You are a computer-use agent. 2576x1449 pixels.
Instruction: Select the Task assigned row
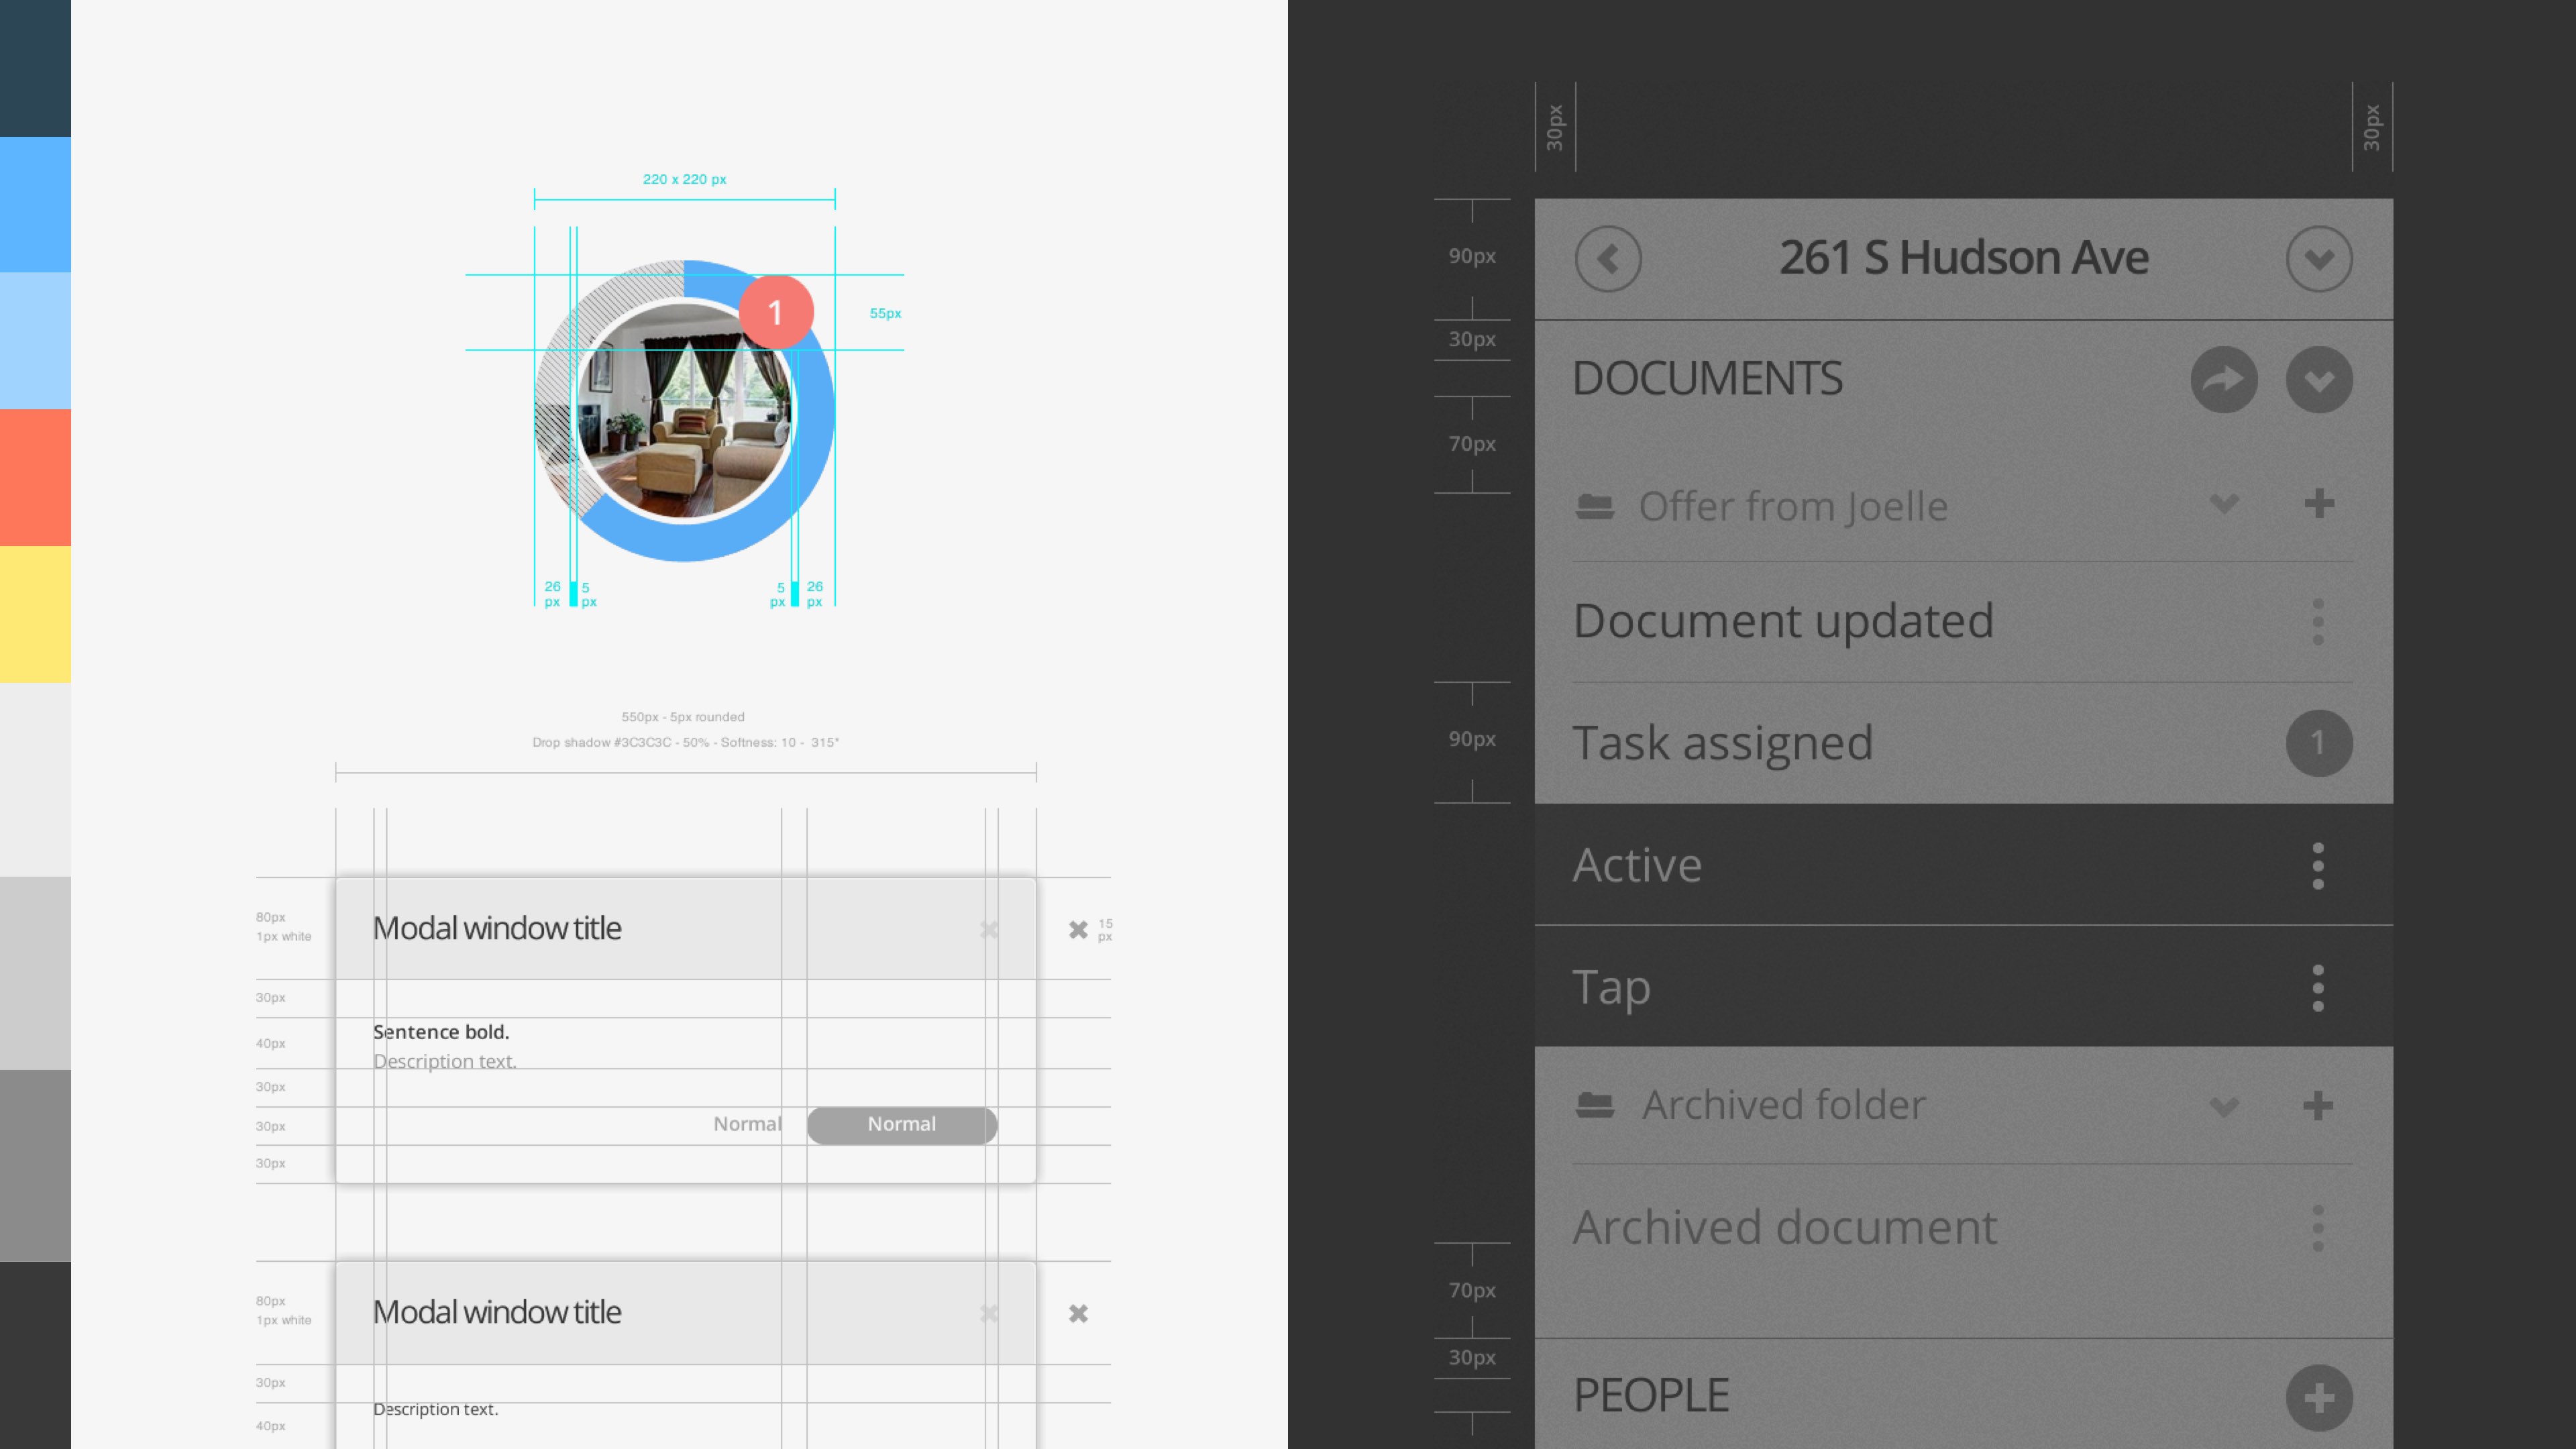(x=1963, y=743)
